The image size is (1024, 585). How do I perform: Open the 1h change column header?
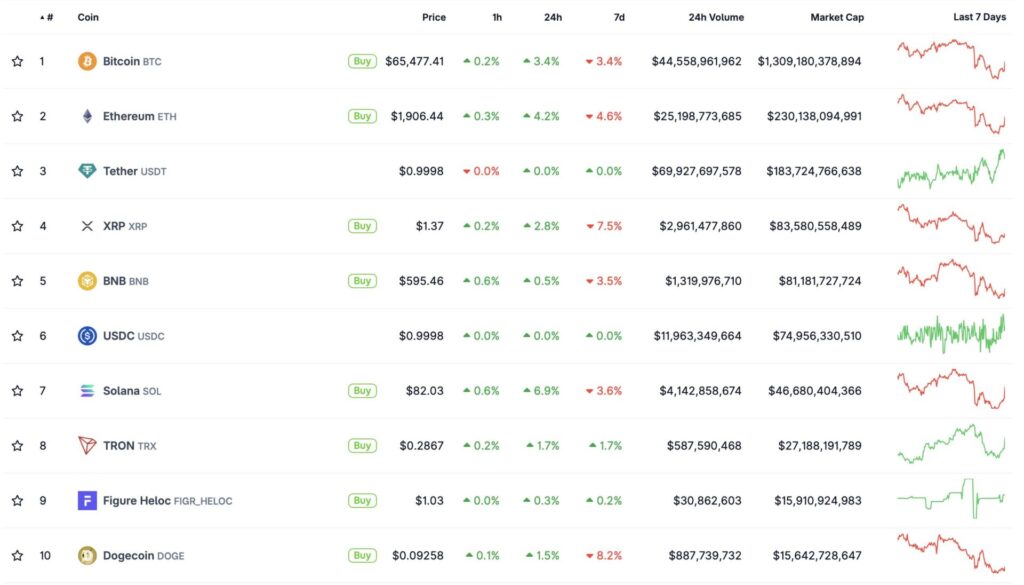pyautogui.click(x=496, y=17)
